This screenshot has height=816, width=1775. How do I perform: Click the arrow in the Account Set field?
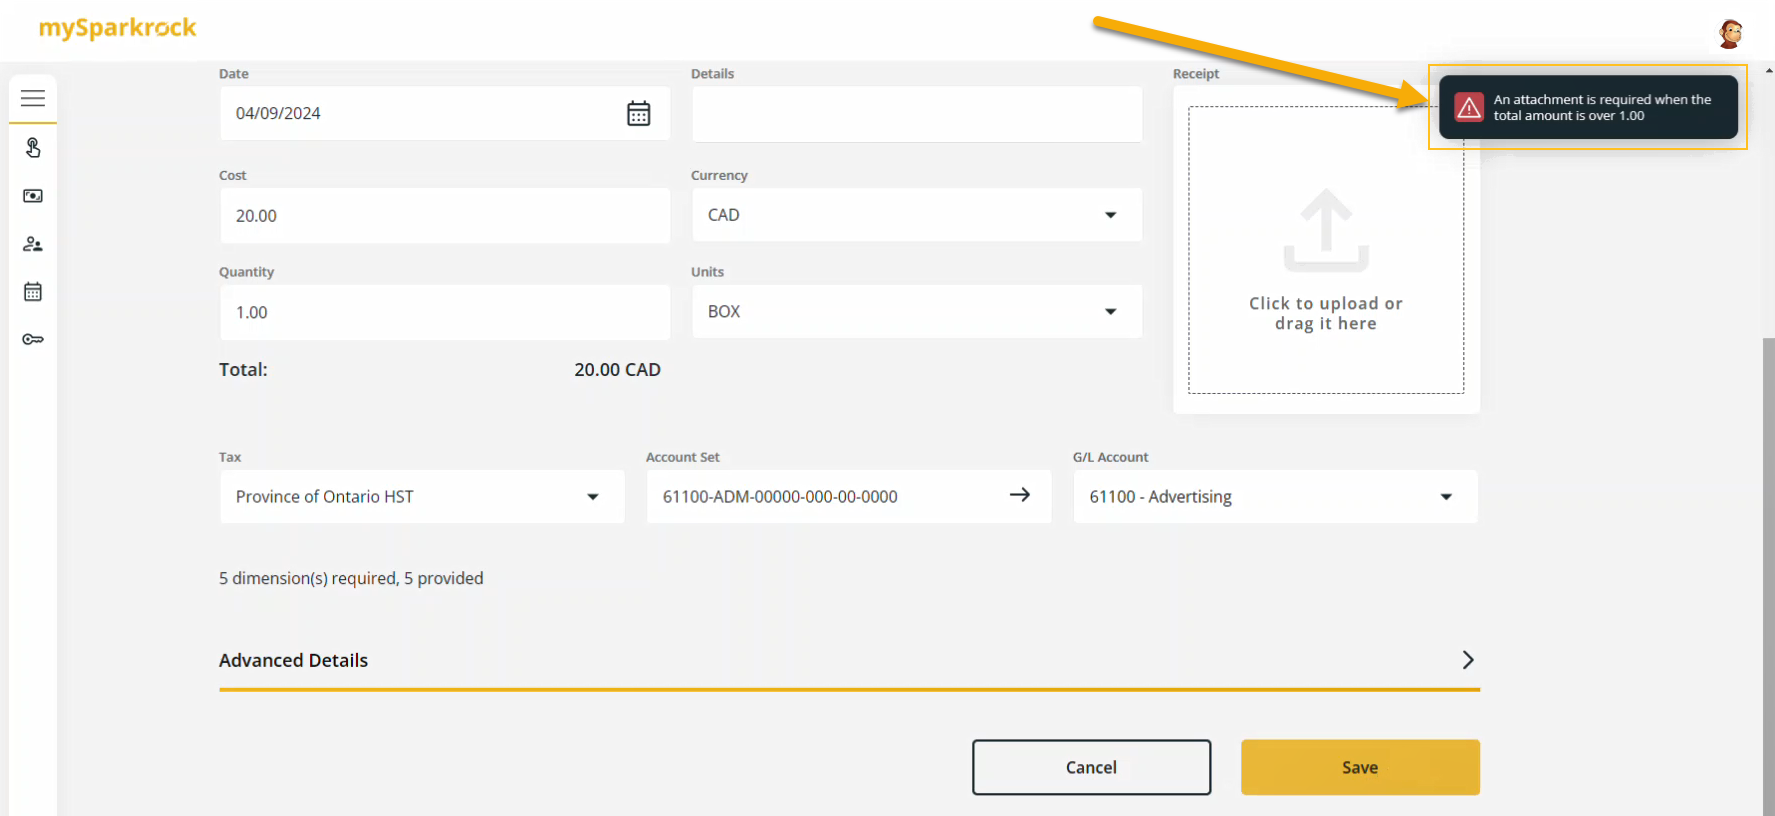1019,495
